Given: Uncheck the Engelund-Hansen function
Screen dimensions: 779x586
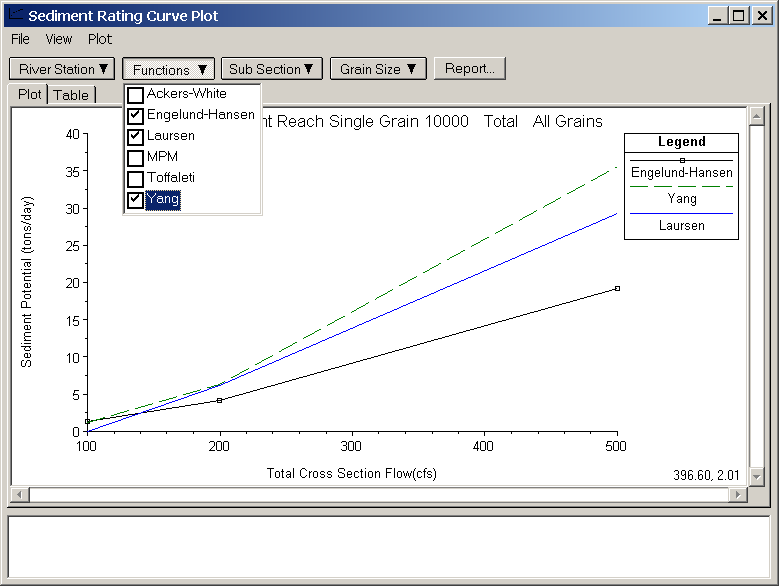Looking at the screenshot, I should coord(136,116).
